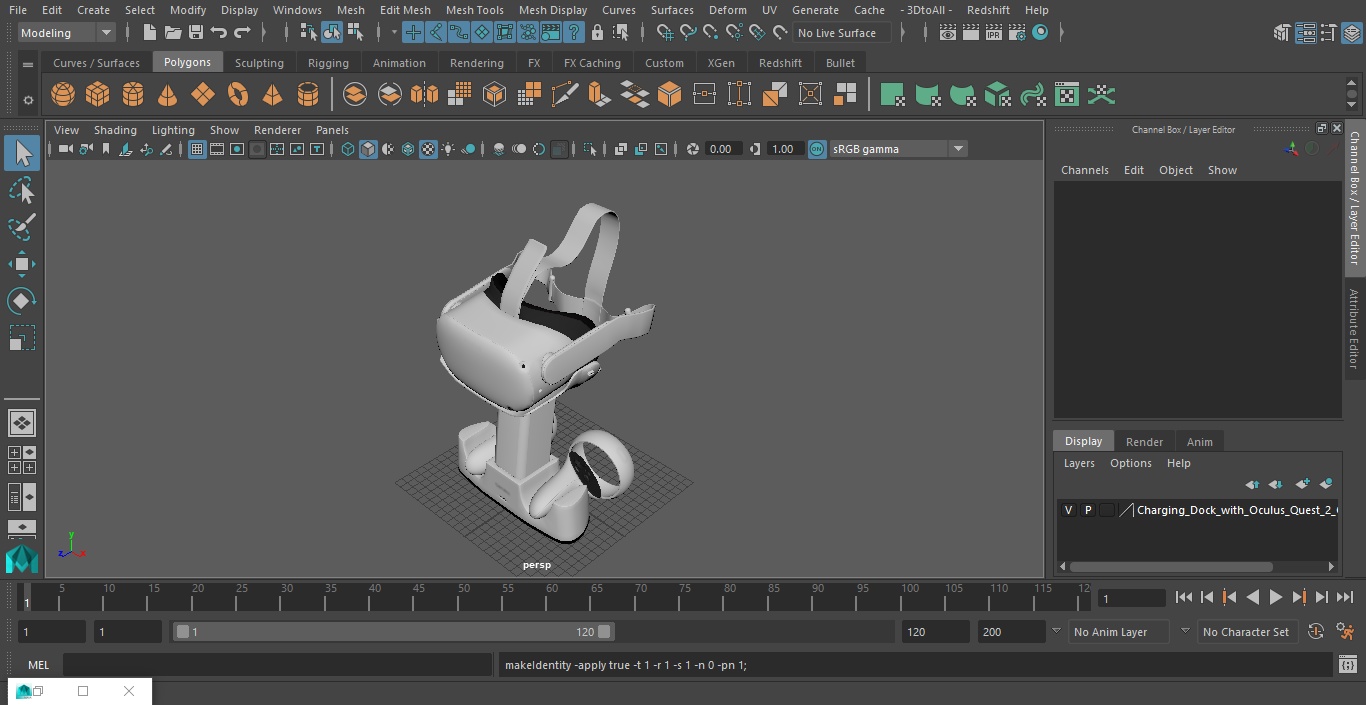This screenshot has width=1366, height=705.
Task: Click the layer color swatch box
Action: (x=1107, y=510)
